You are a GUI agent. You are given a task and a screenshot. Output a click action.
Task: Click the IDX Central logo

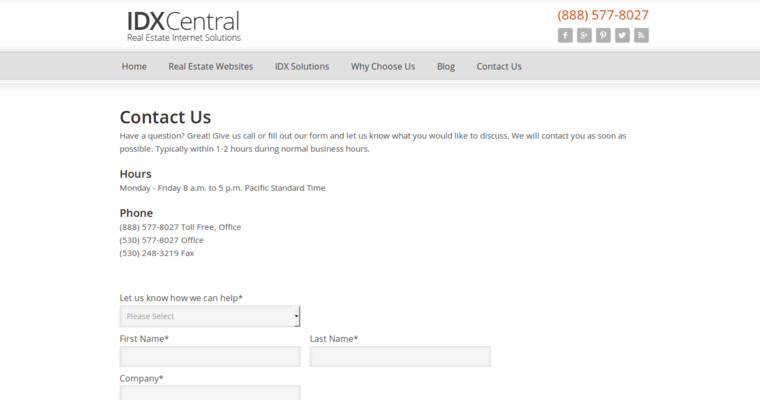point(183,20)
